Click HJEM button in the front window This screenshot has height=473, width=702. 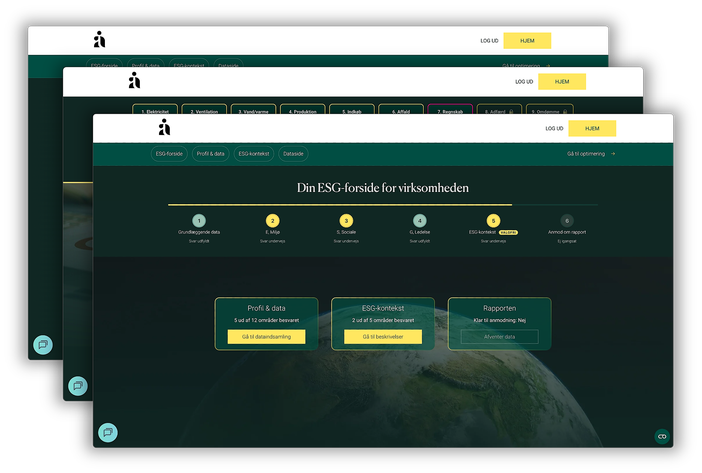[593, 128]
